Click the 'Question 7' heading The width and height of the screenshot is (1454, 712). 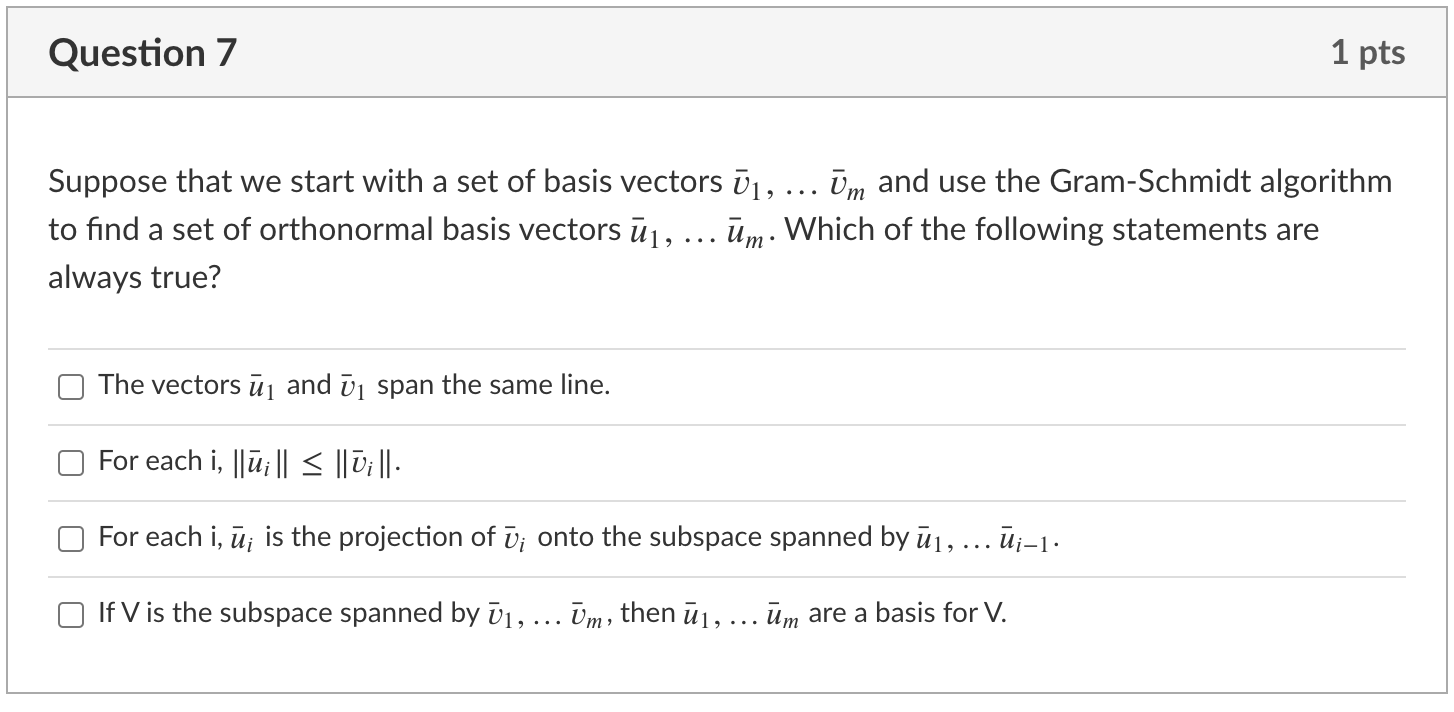[142, 52]
